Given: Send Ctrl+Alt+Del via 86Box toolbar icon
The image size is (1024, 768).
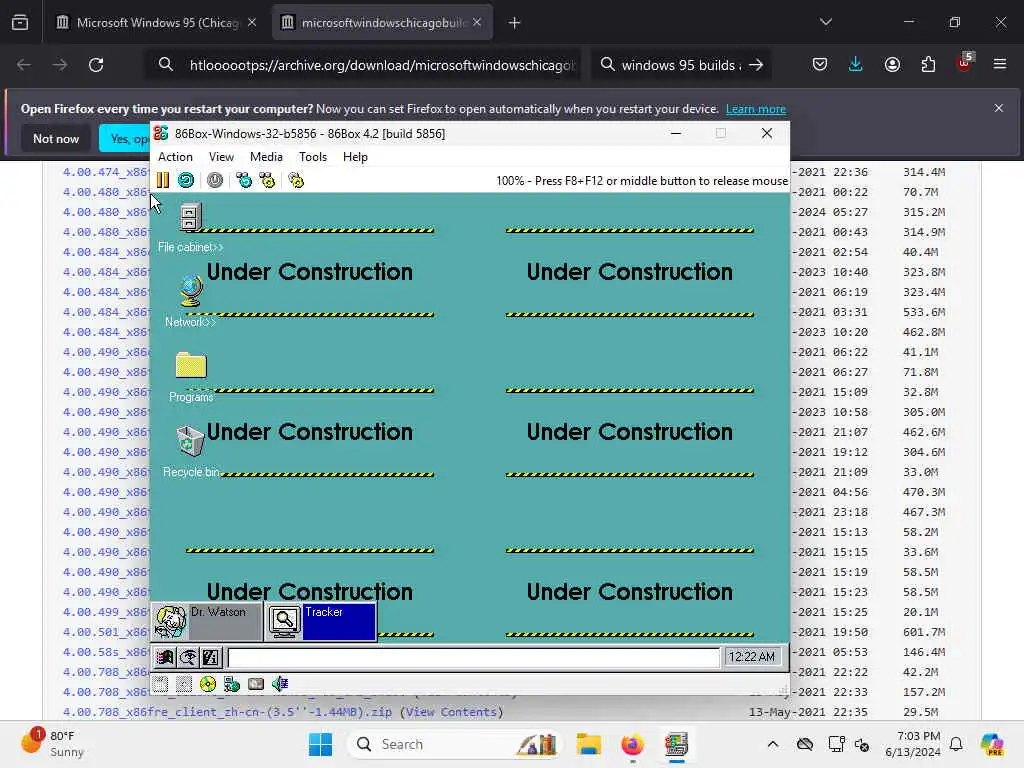Looking at the screenshot, I should tap(244, 180).
